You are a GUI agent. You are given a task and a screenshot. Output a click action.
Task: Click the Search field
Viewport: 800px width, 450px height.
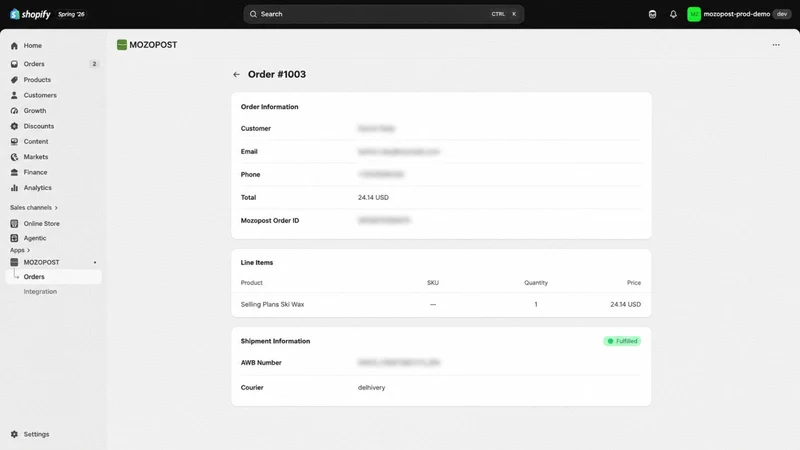pos(384,14)
